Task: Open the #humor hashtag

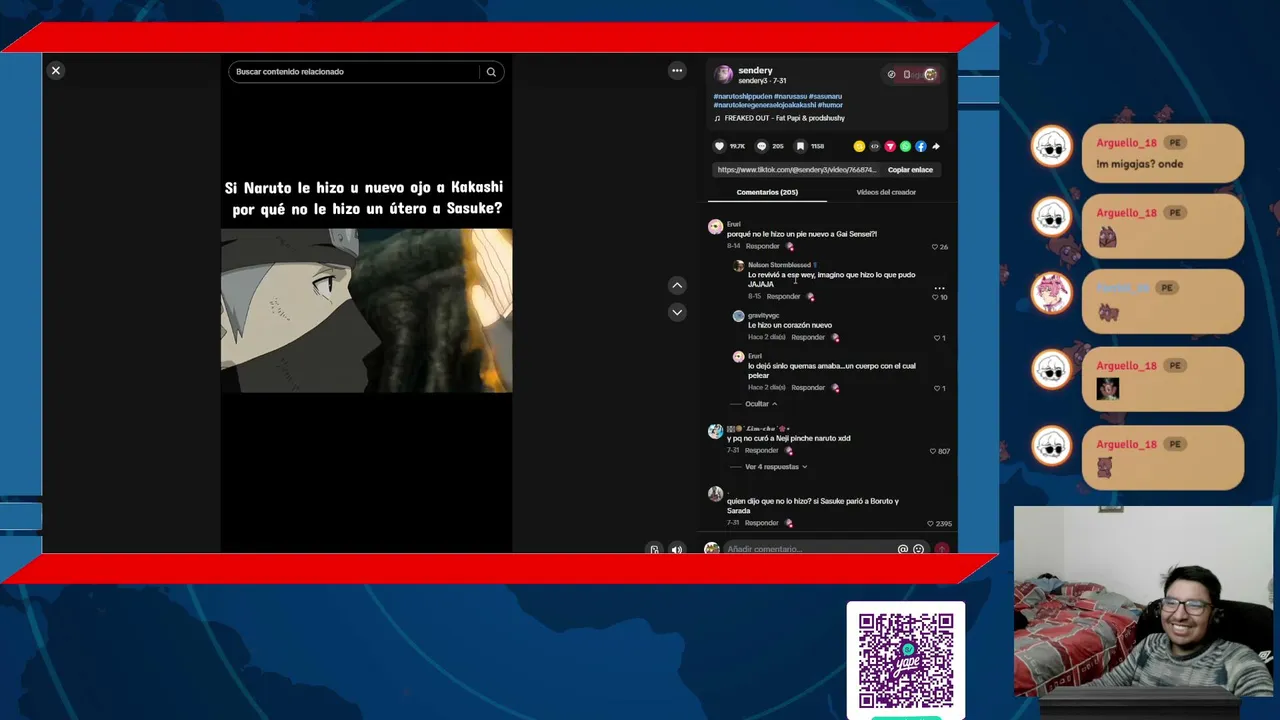Action: tap(830, 105)
